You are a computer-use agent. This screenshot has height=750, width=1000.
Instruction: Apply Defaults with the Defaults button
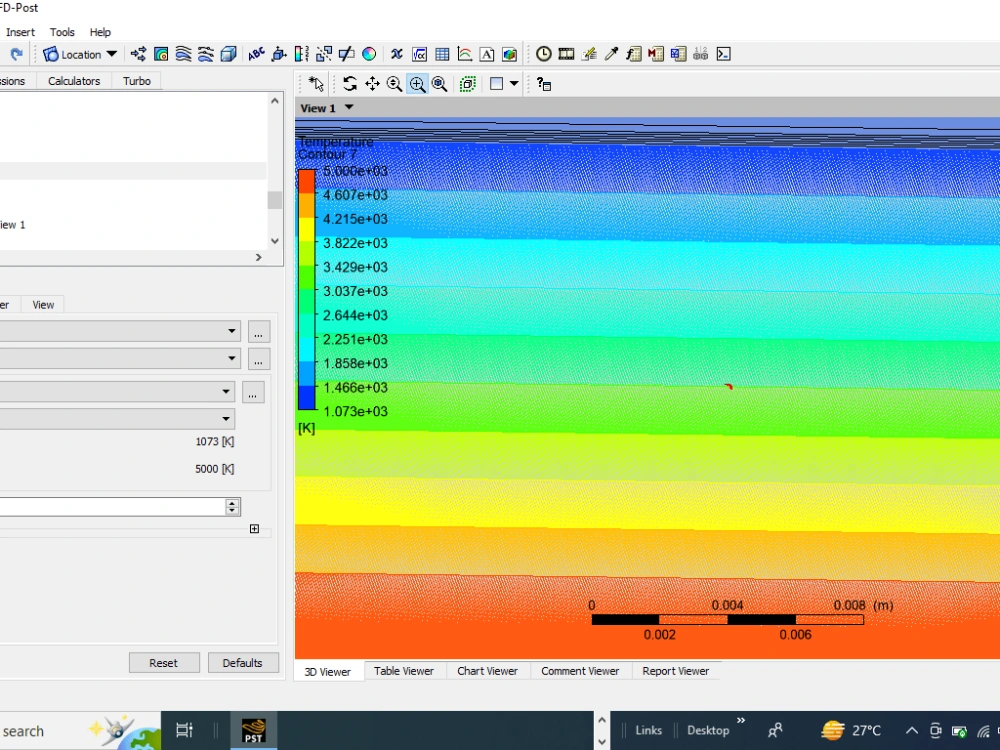coord(243,662)
